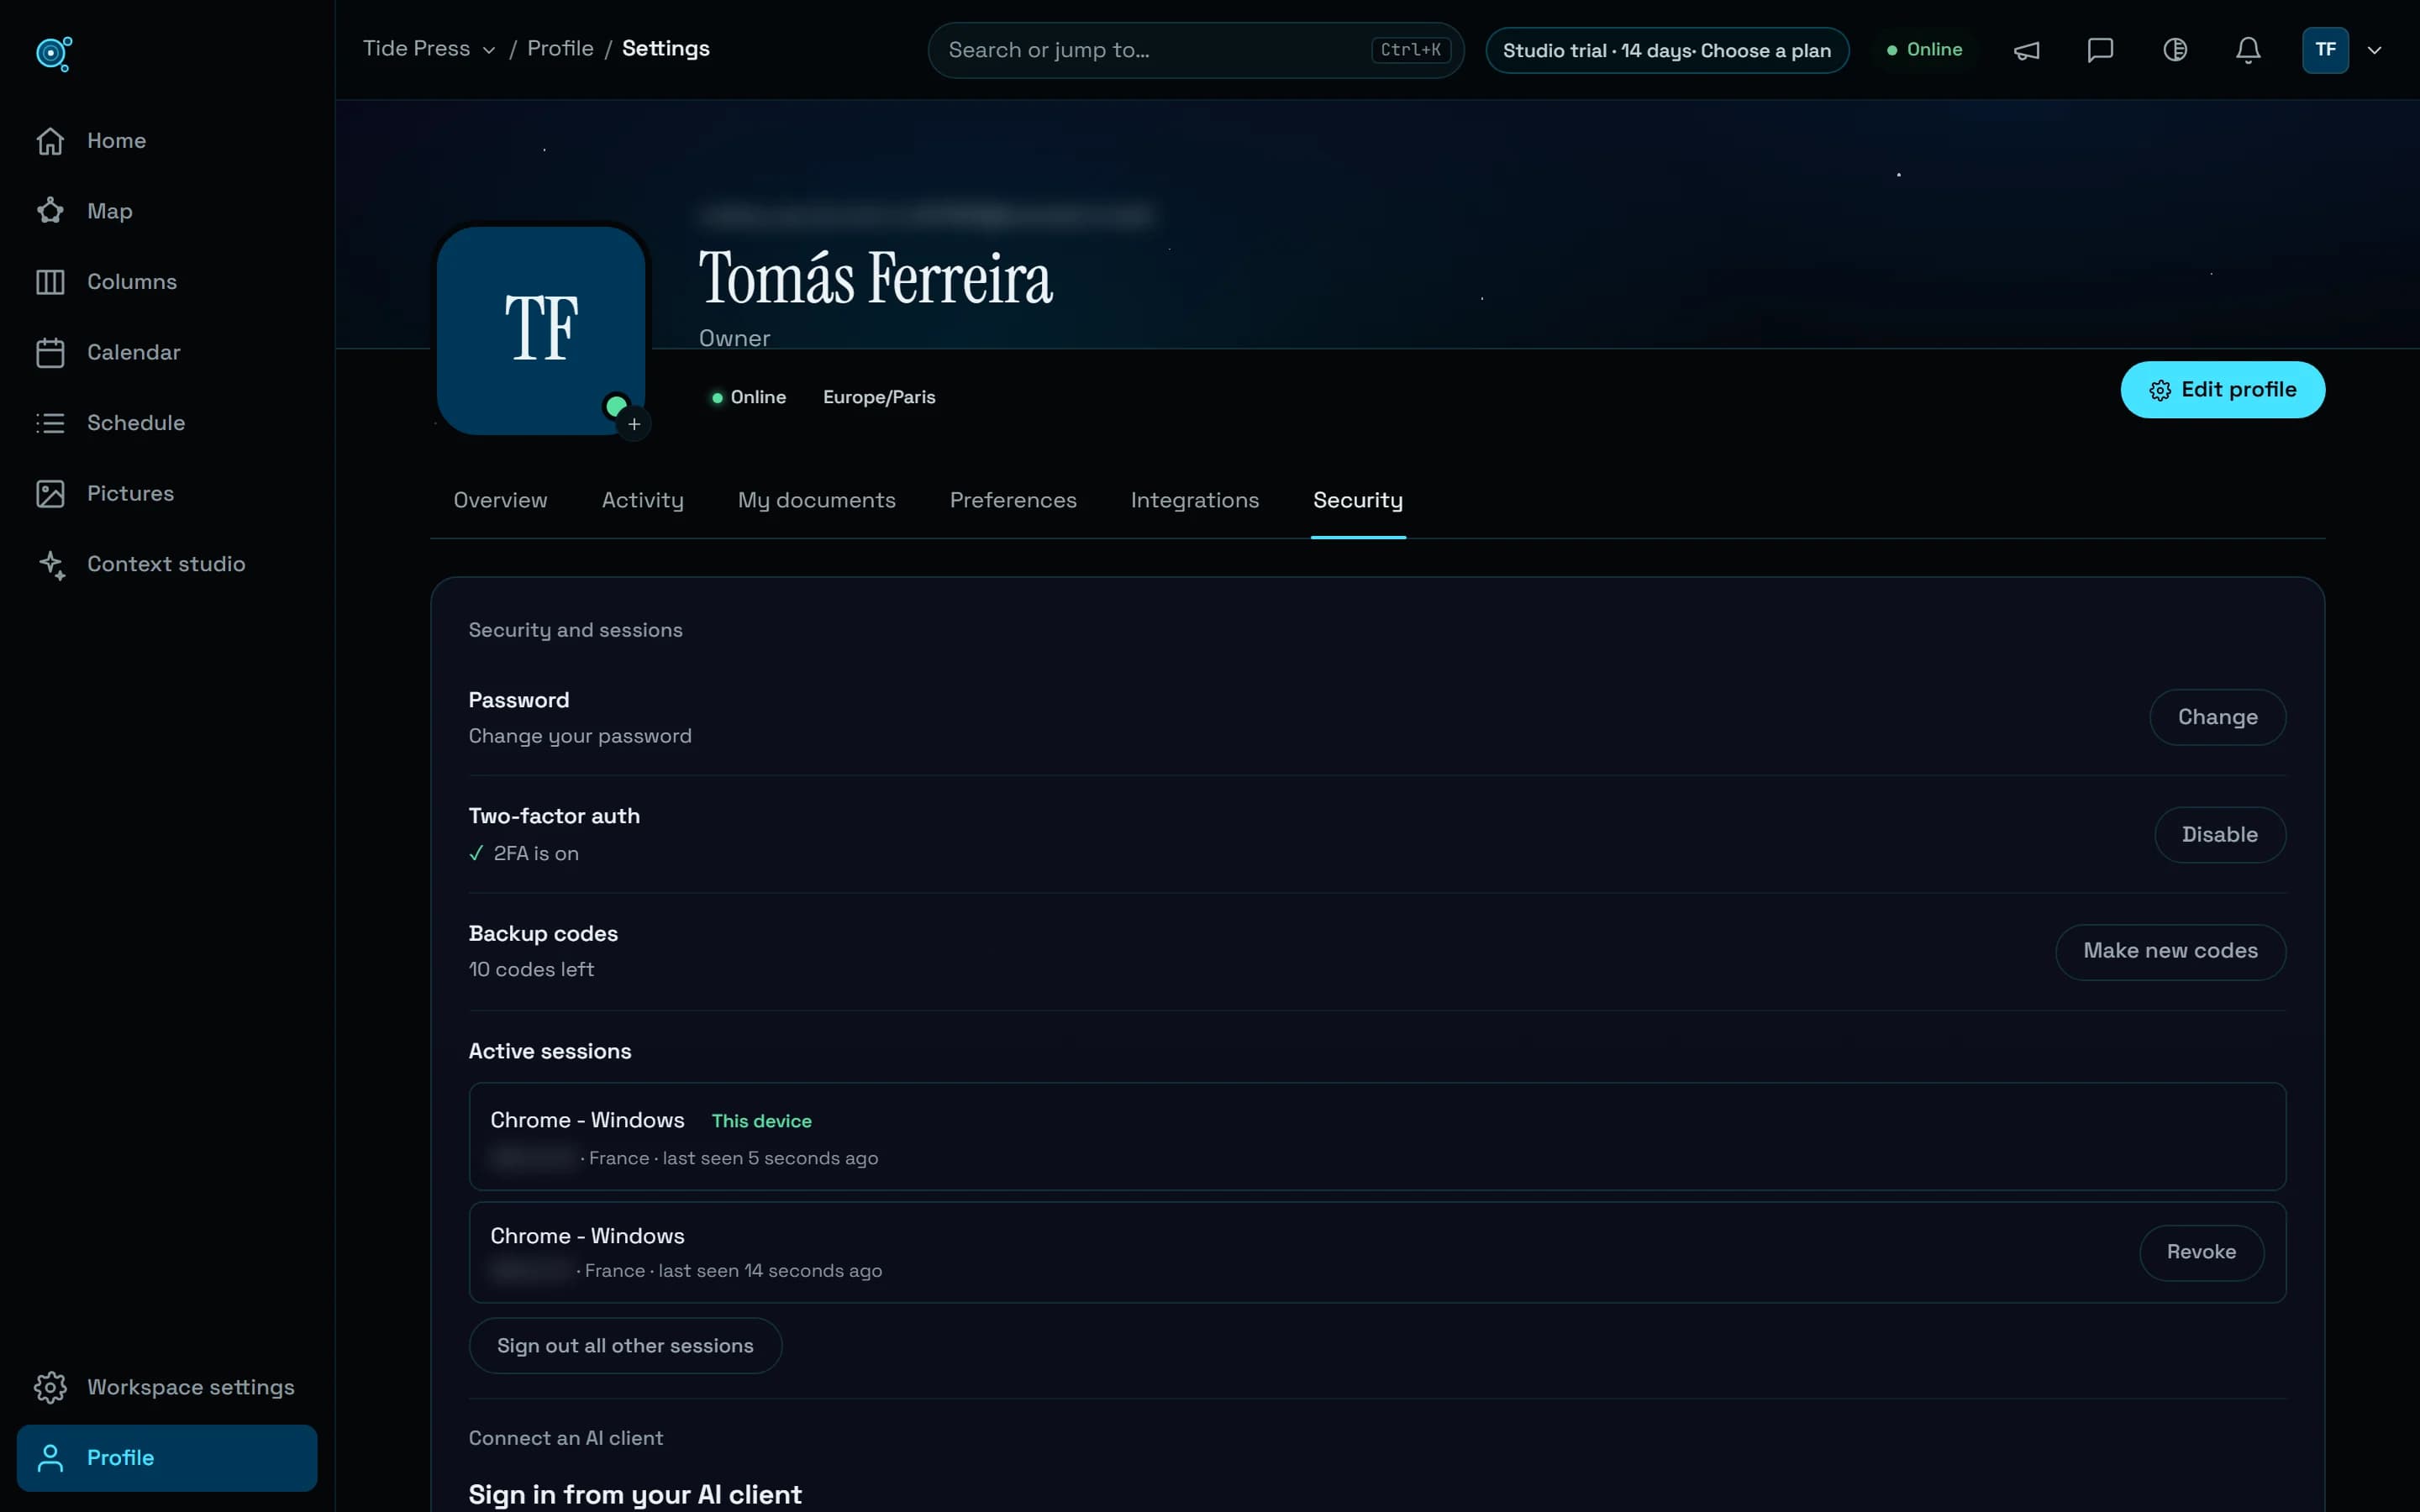The height and width of the screenshot is (1512, 2420).
Task: Click the This device label
Action: tap(761, 1121)
